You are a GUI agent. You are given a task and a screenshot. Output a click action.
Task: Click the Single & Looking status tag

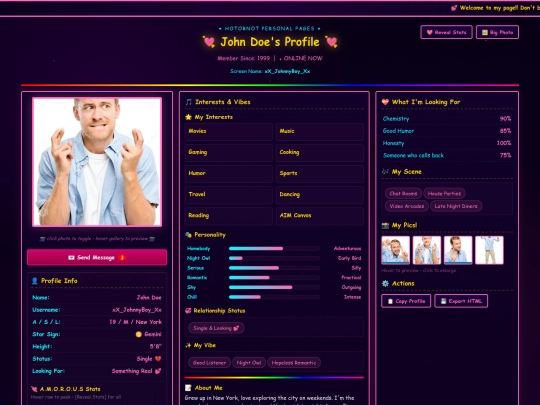click(216, 328)
